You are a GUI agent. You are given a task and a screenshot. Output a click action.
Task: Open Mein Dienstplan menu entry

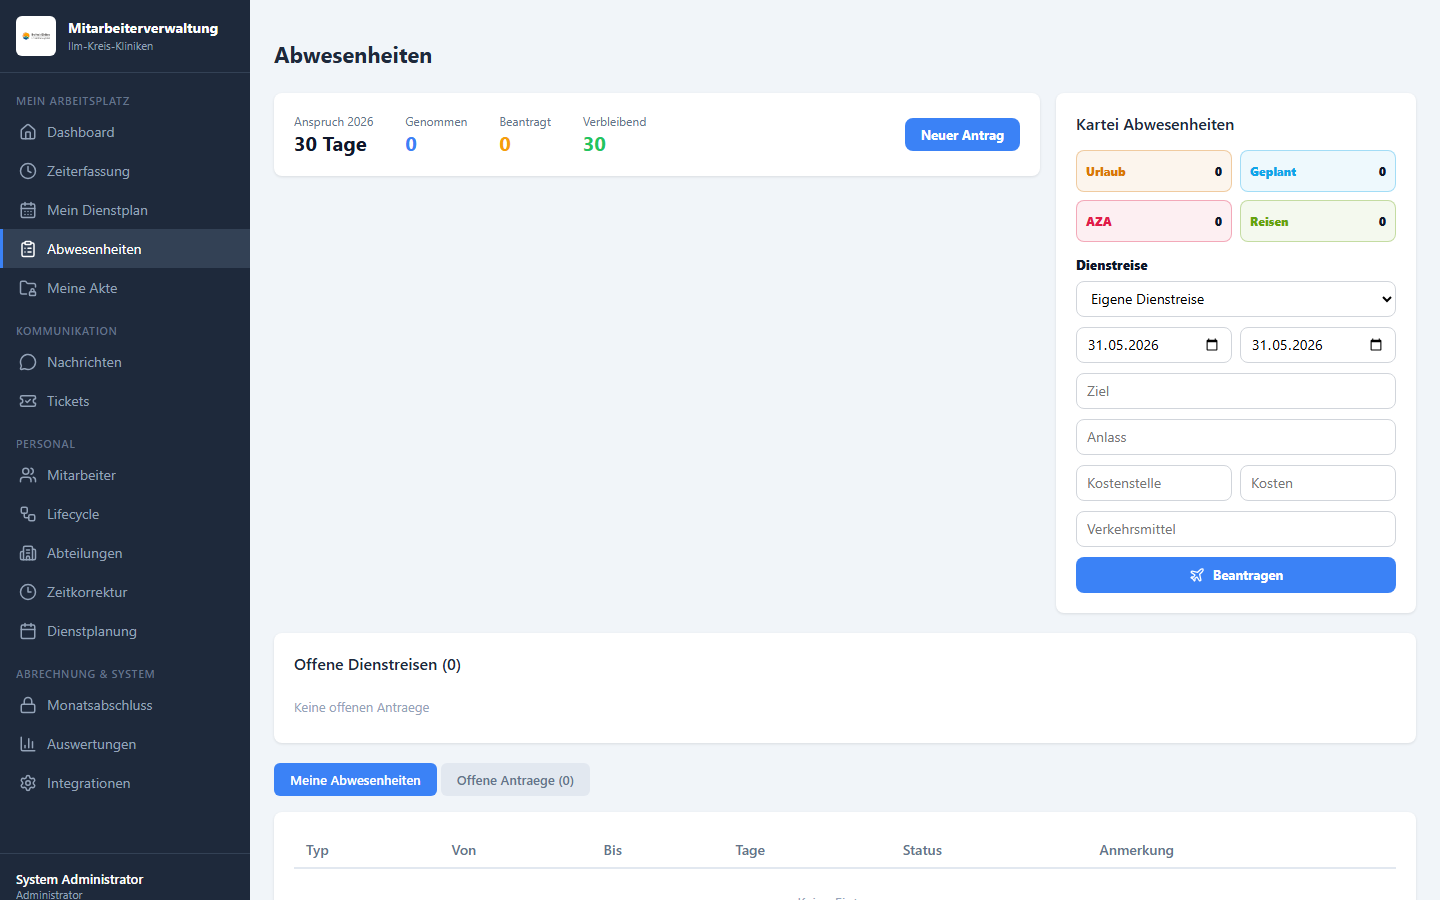(125, 210)
